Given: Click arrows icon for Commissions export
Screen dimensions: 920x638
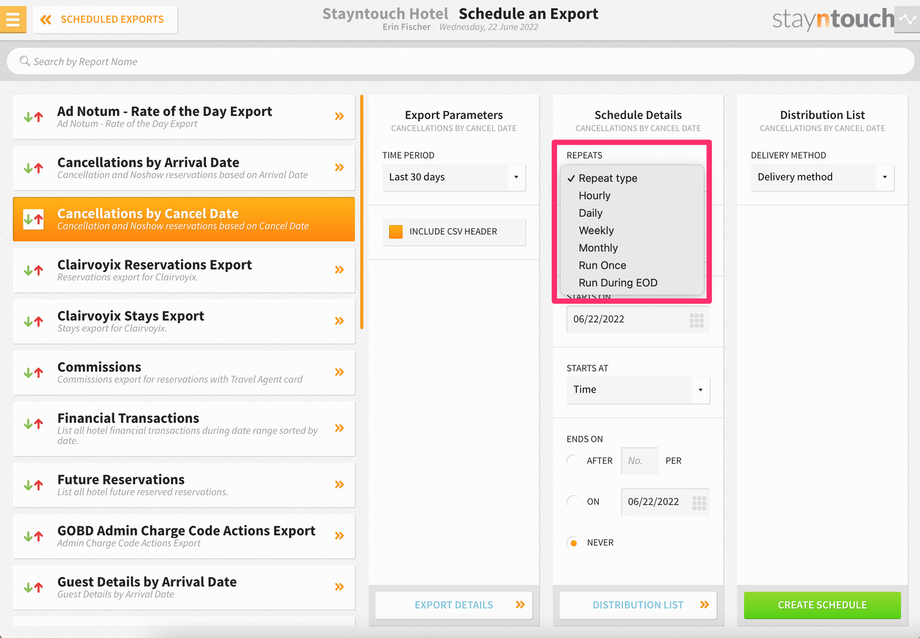Looking at the screenshot, I should point(33,372).
